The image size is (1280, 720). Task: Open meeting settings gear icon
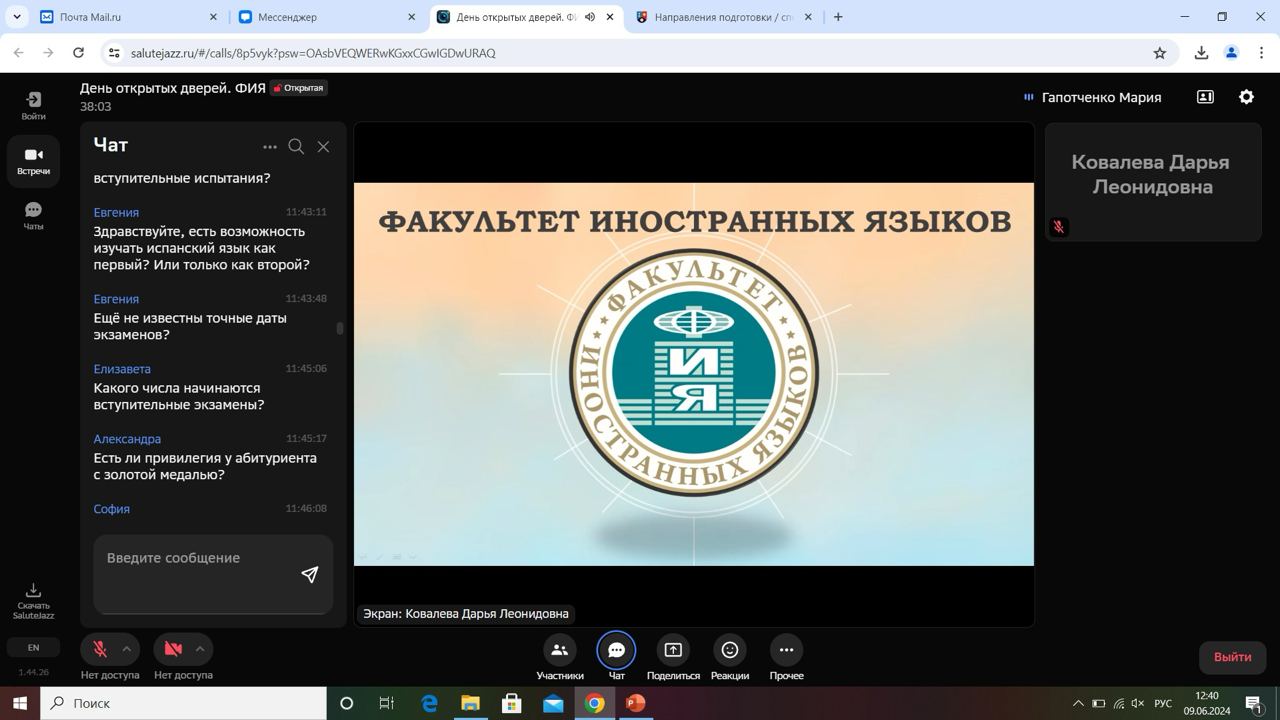[x=1246, y=97]
